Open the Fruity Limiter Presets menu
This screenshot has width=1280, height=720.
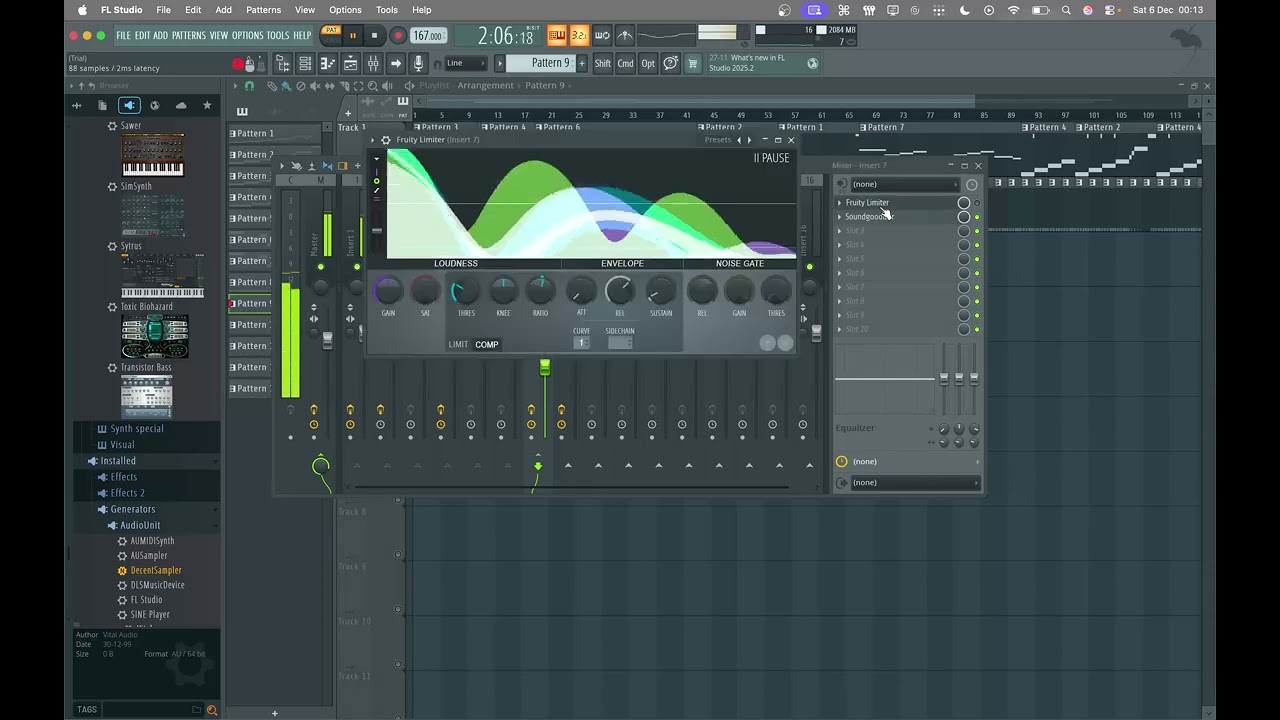pos(718,140)
